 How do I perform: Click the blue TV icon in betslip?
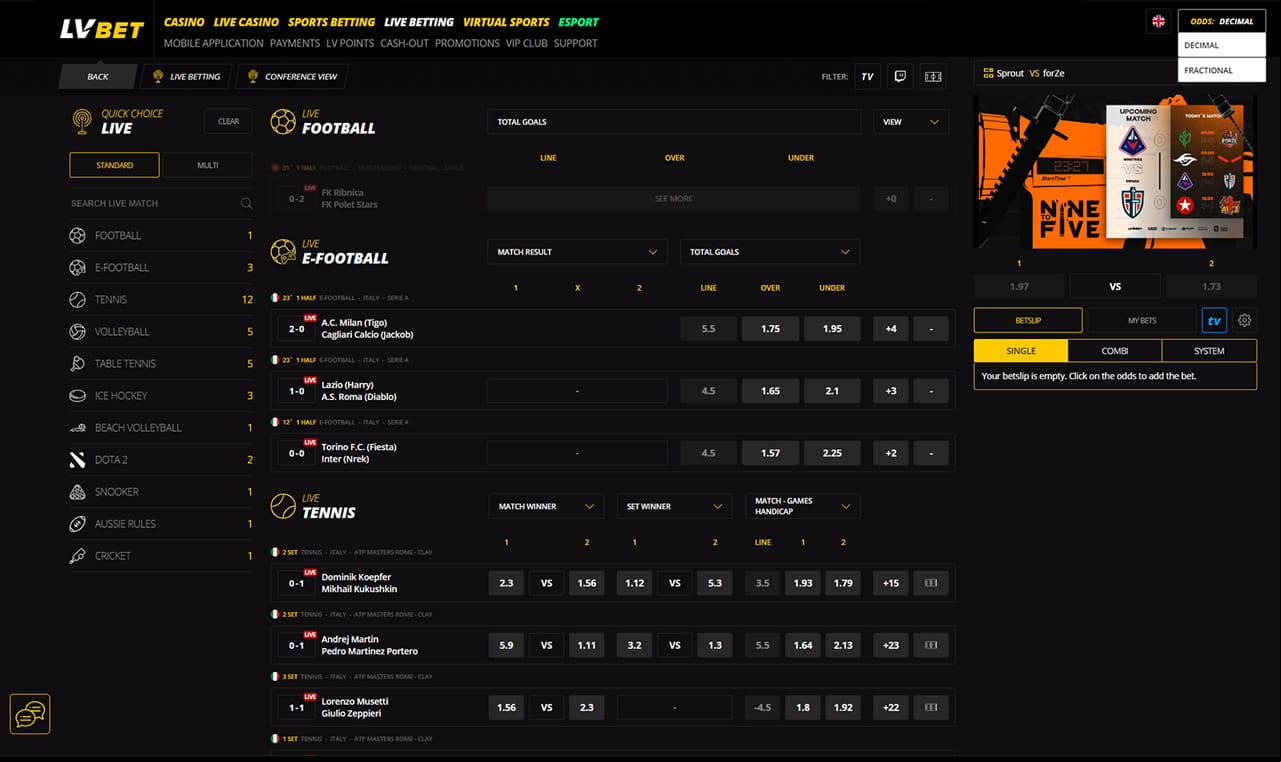(1214, 320)
